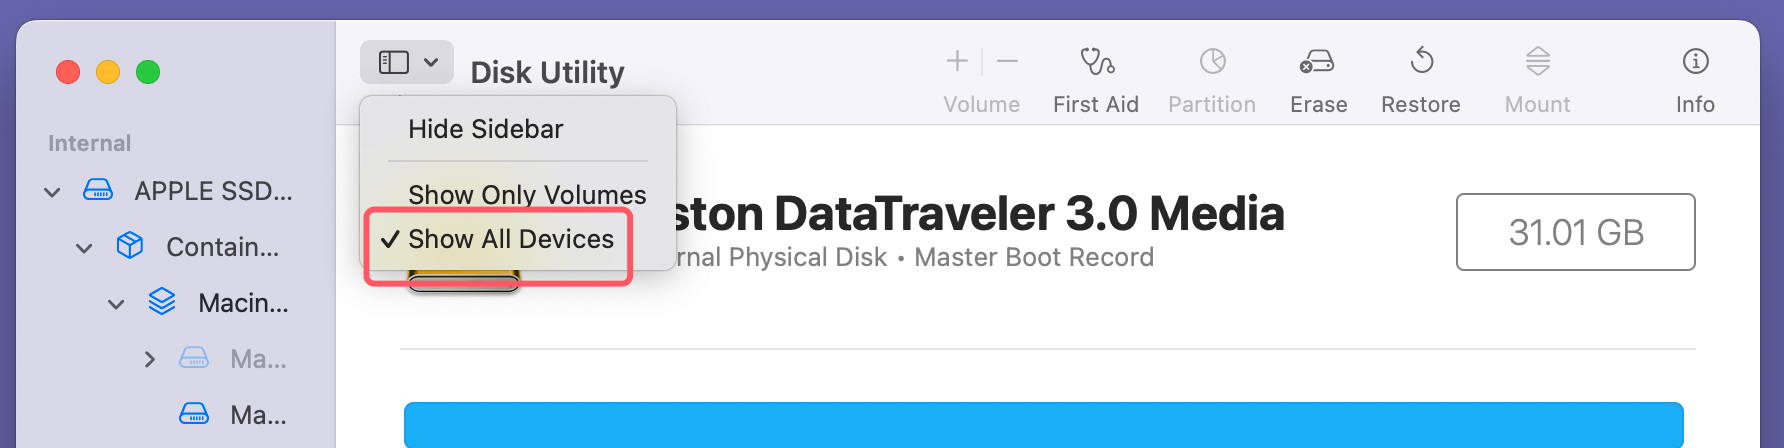This screenshot has height=448, width=1784.
Task: Click the remove Volume minus icon
Action: coord(1008,61)
